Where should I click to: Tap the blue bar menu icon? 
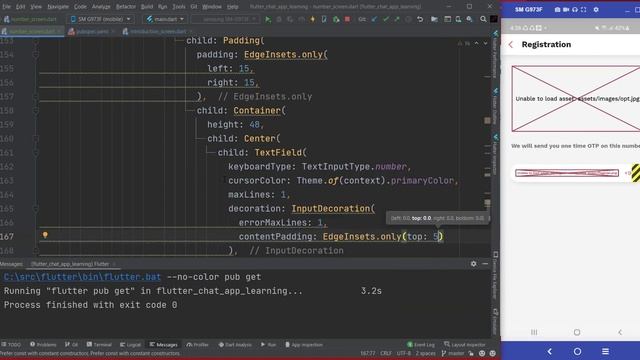tap(605, 351)
